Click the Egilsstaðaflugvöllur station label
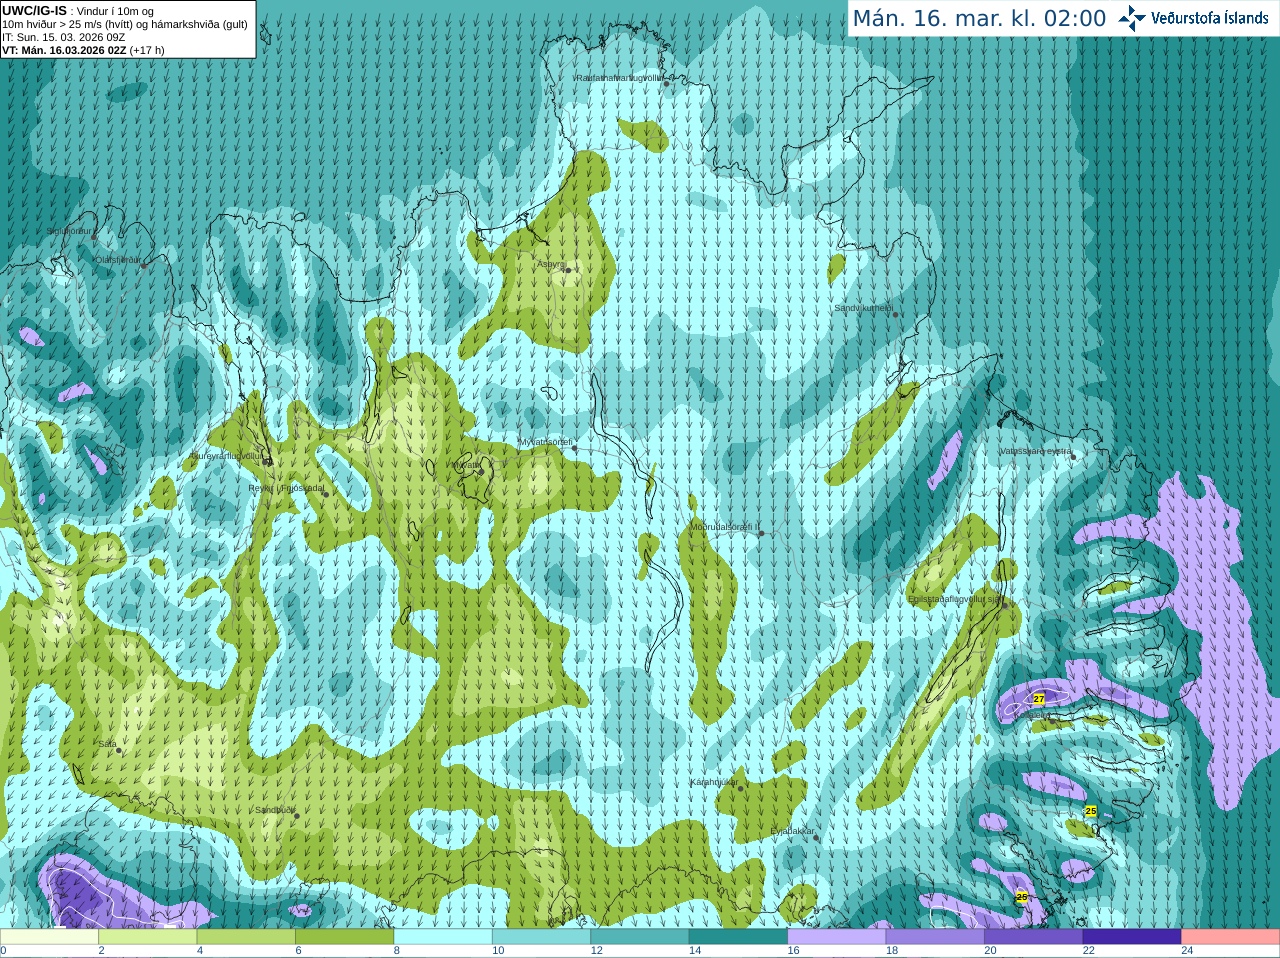 pos(955,599)
